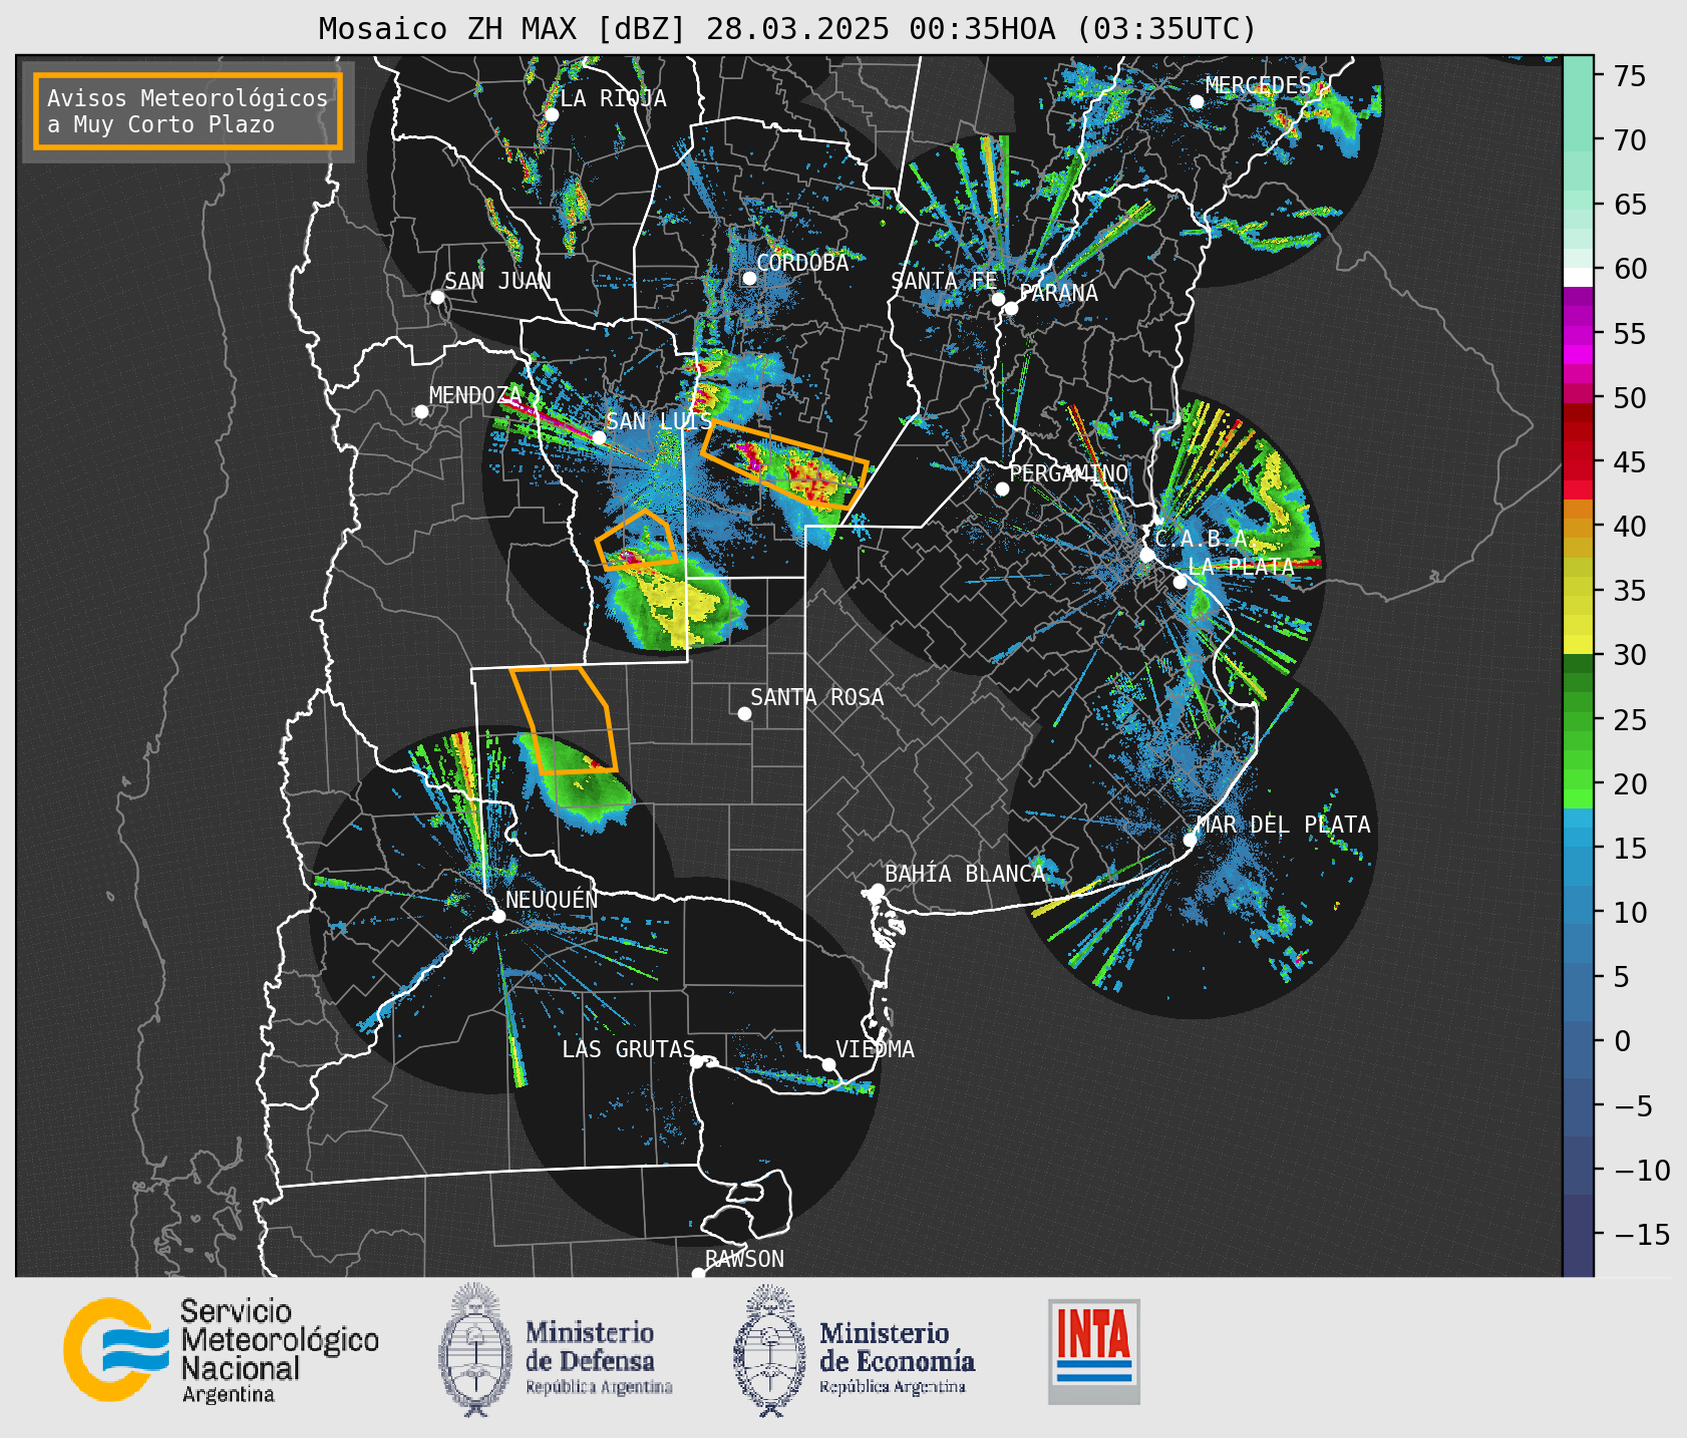Click the 55 dBZ magenta colorbar band
1687x1438 pixels.
coord(1578,334)
